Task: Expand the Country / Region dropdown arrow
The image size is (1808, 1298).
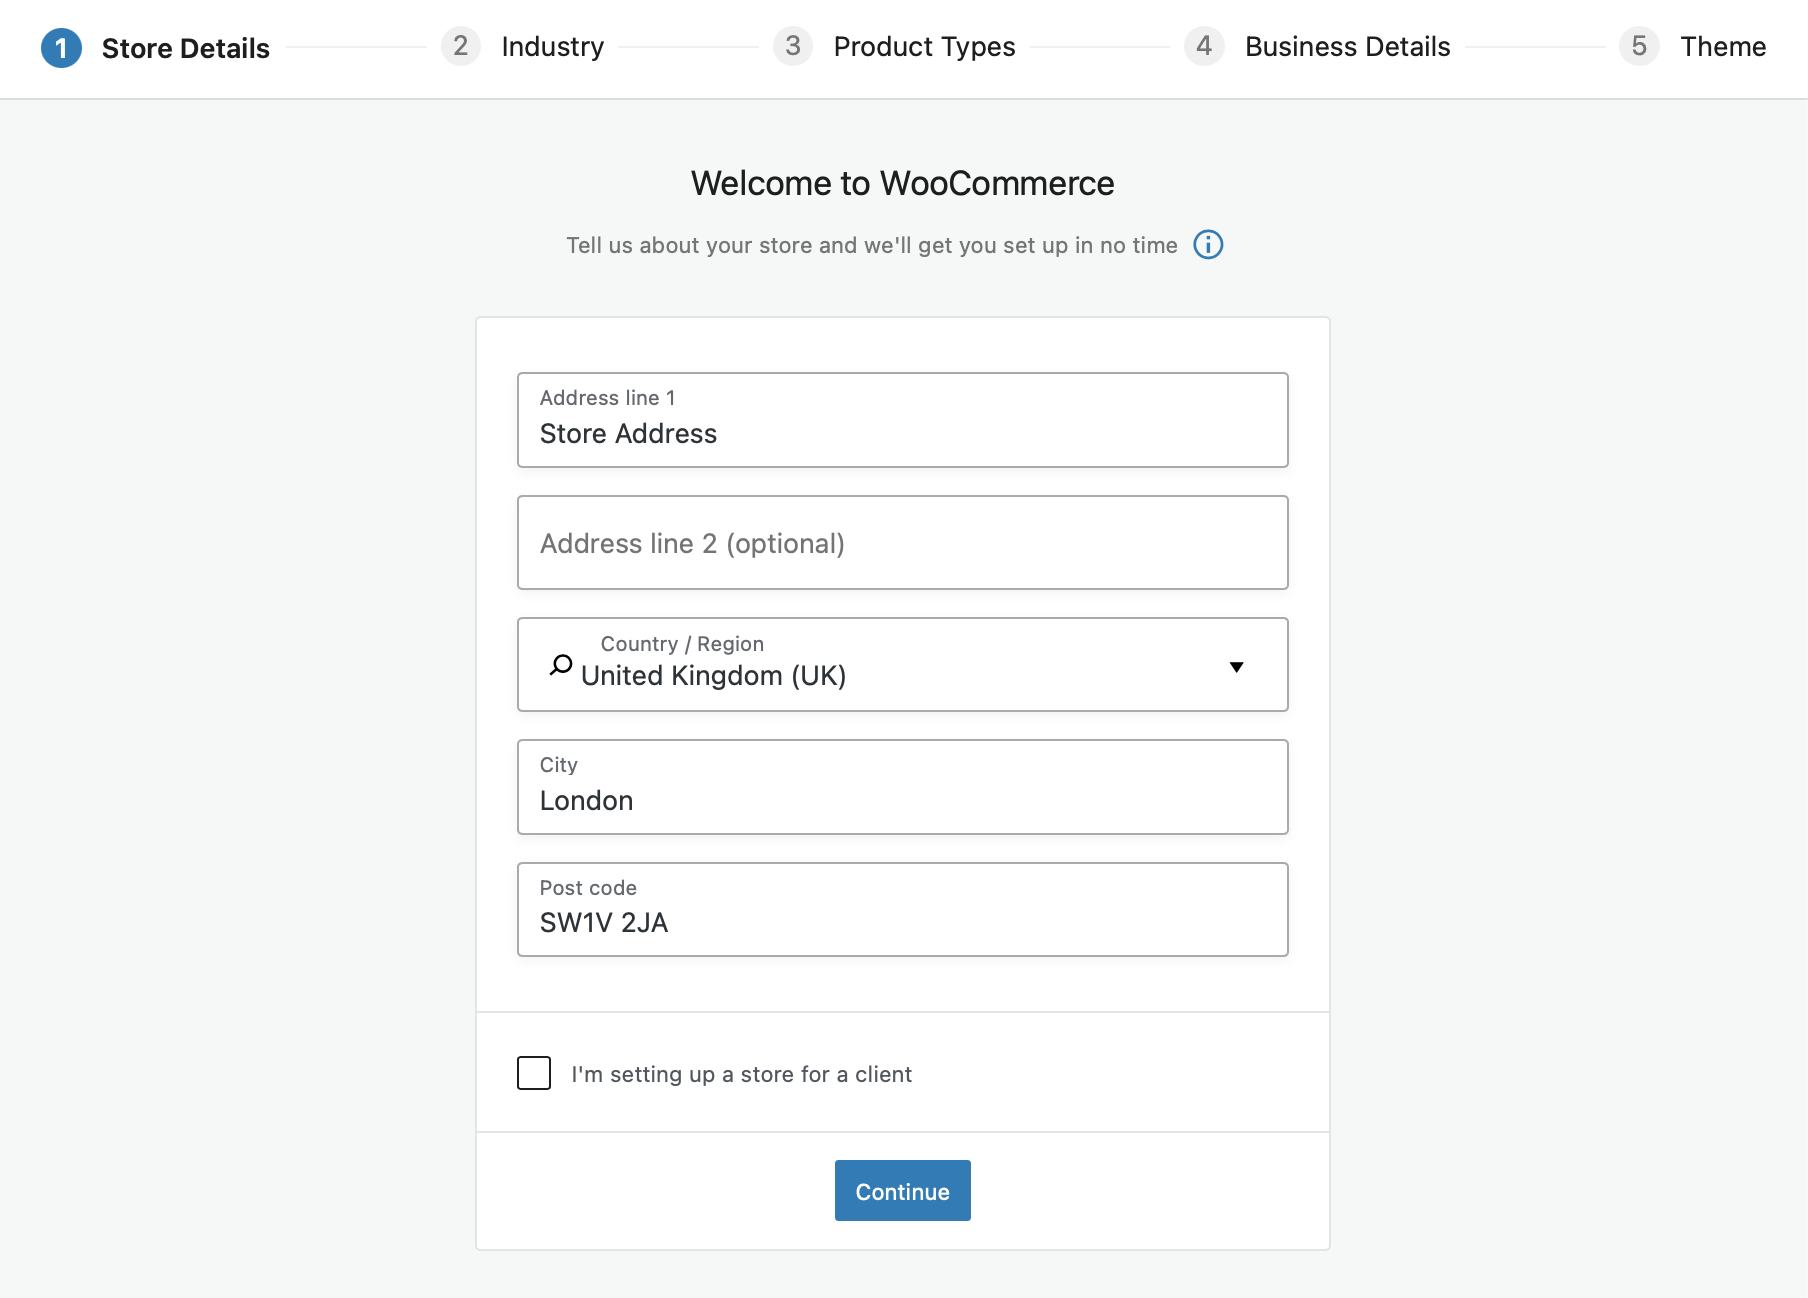Action: 1236,667
